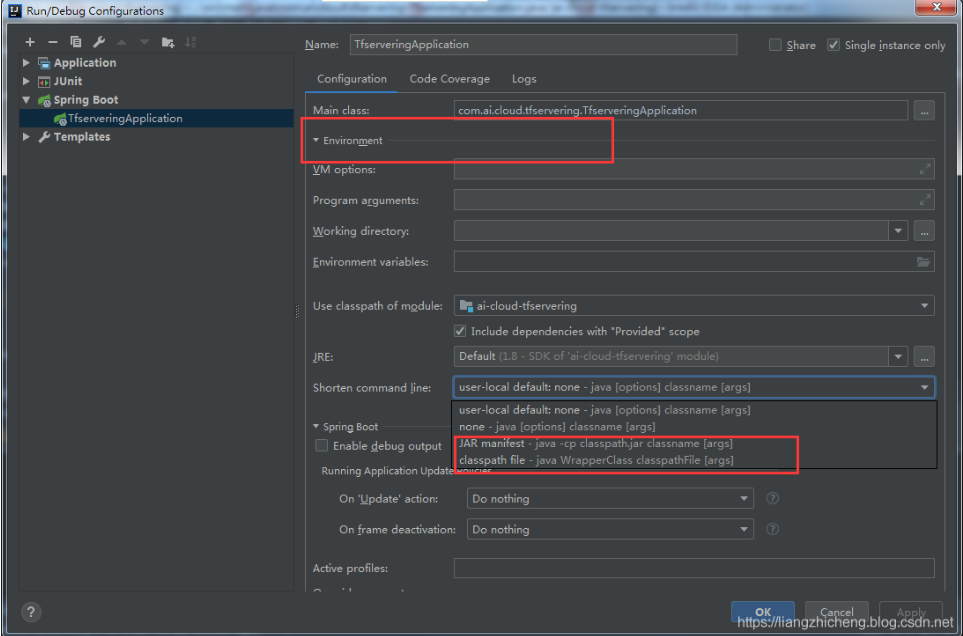Screen dimensions: 963x636
Task: Uncheck Single instance only checkbox
Action: [x=833, y=45]
